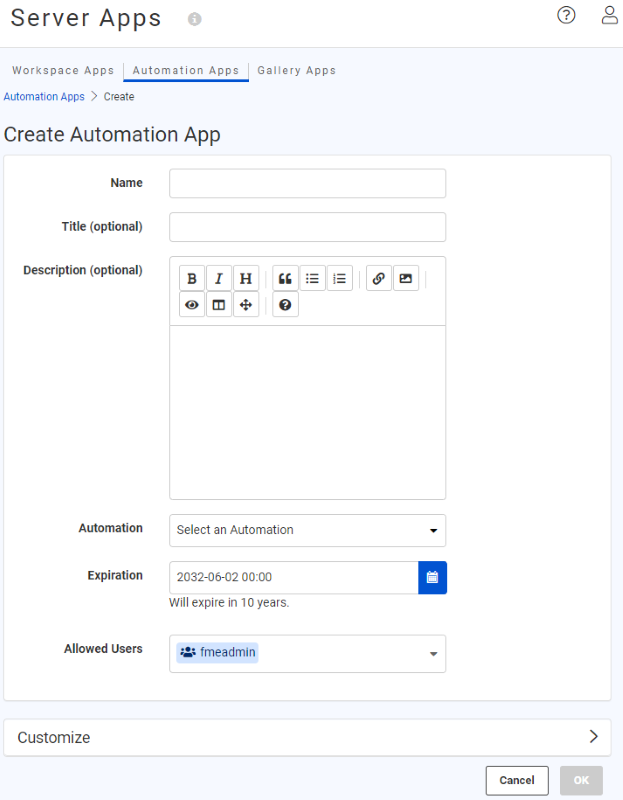Click into the Title (optional) field
Screen dimensions: 623x800
pyautogui.click(x=308, y=227)
